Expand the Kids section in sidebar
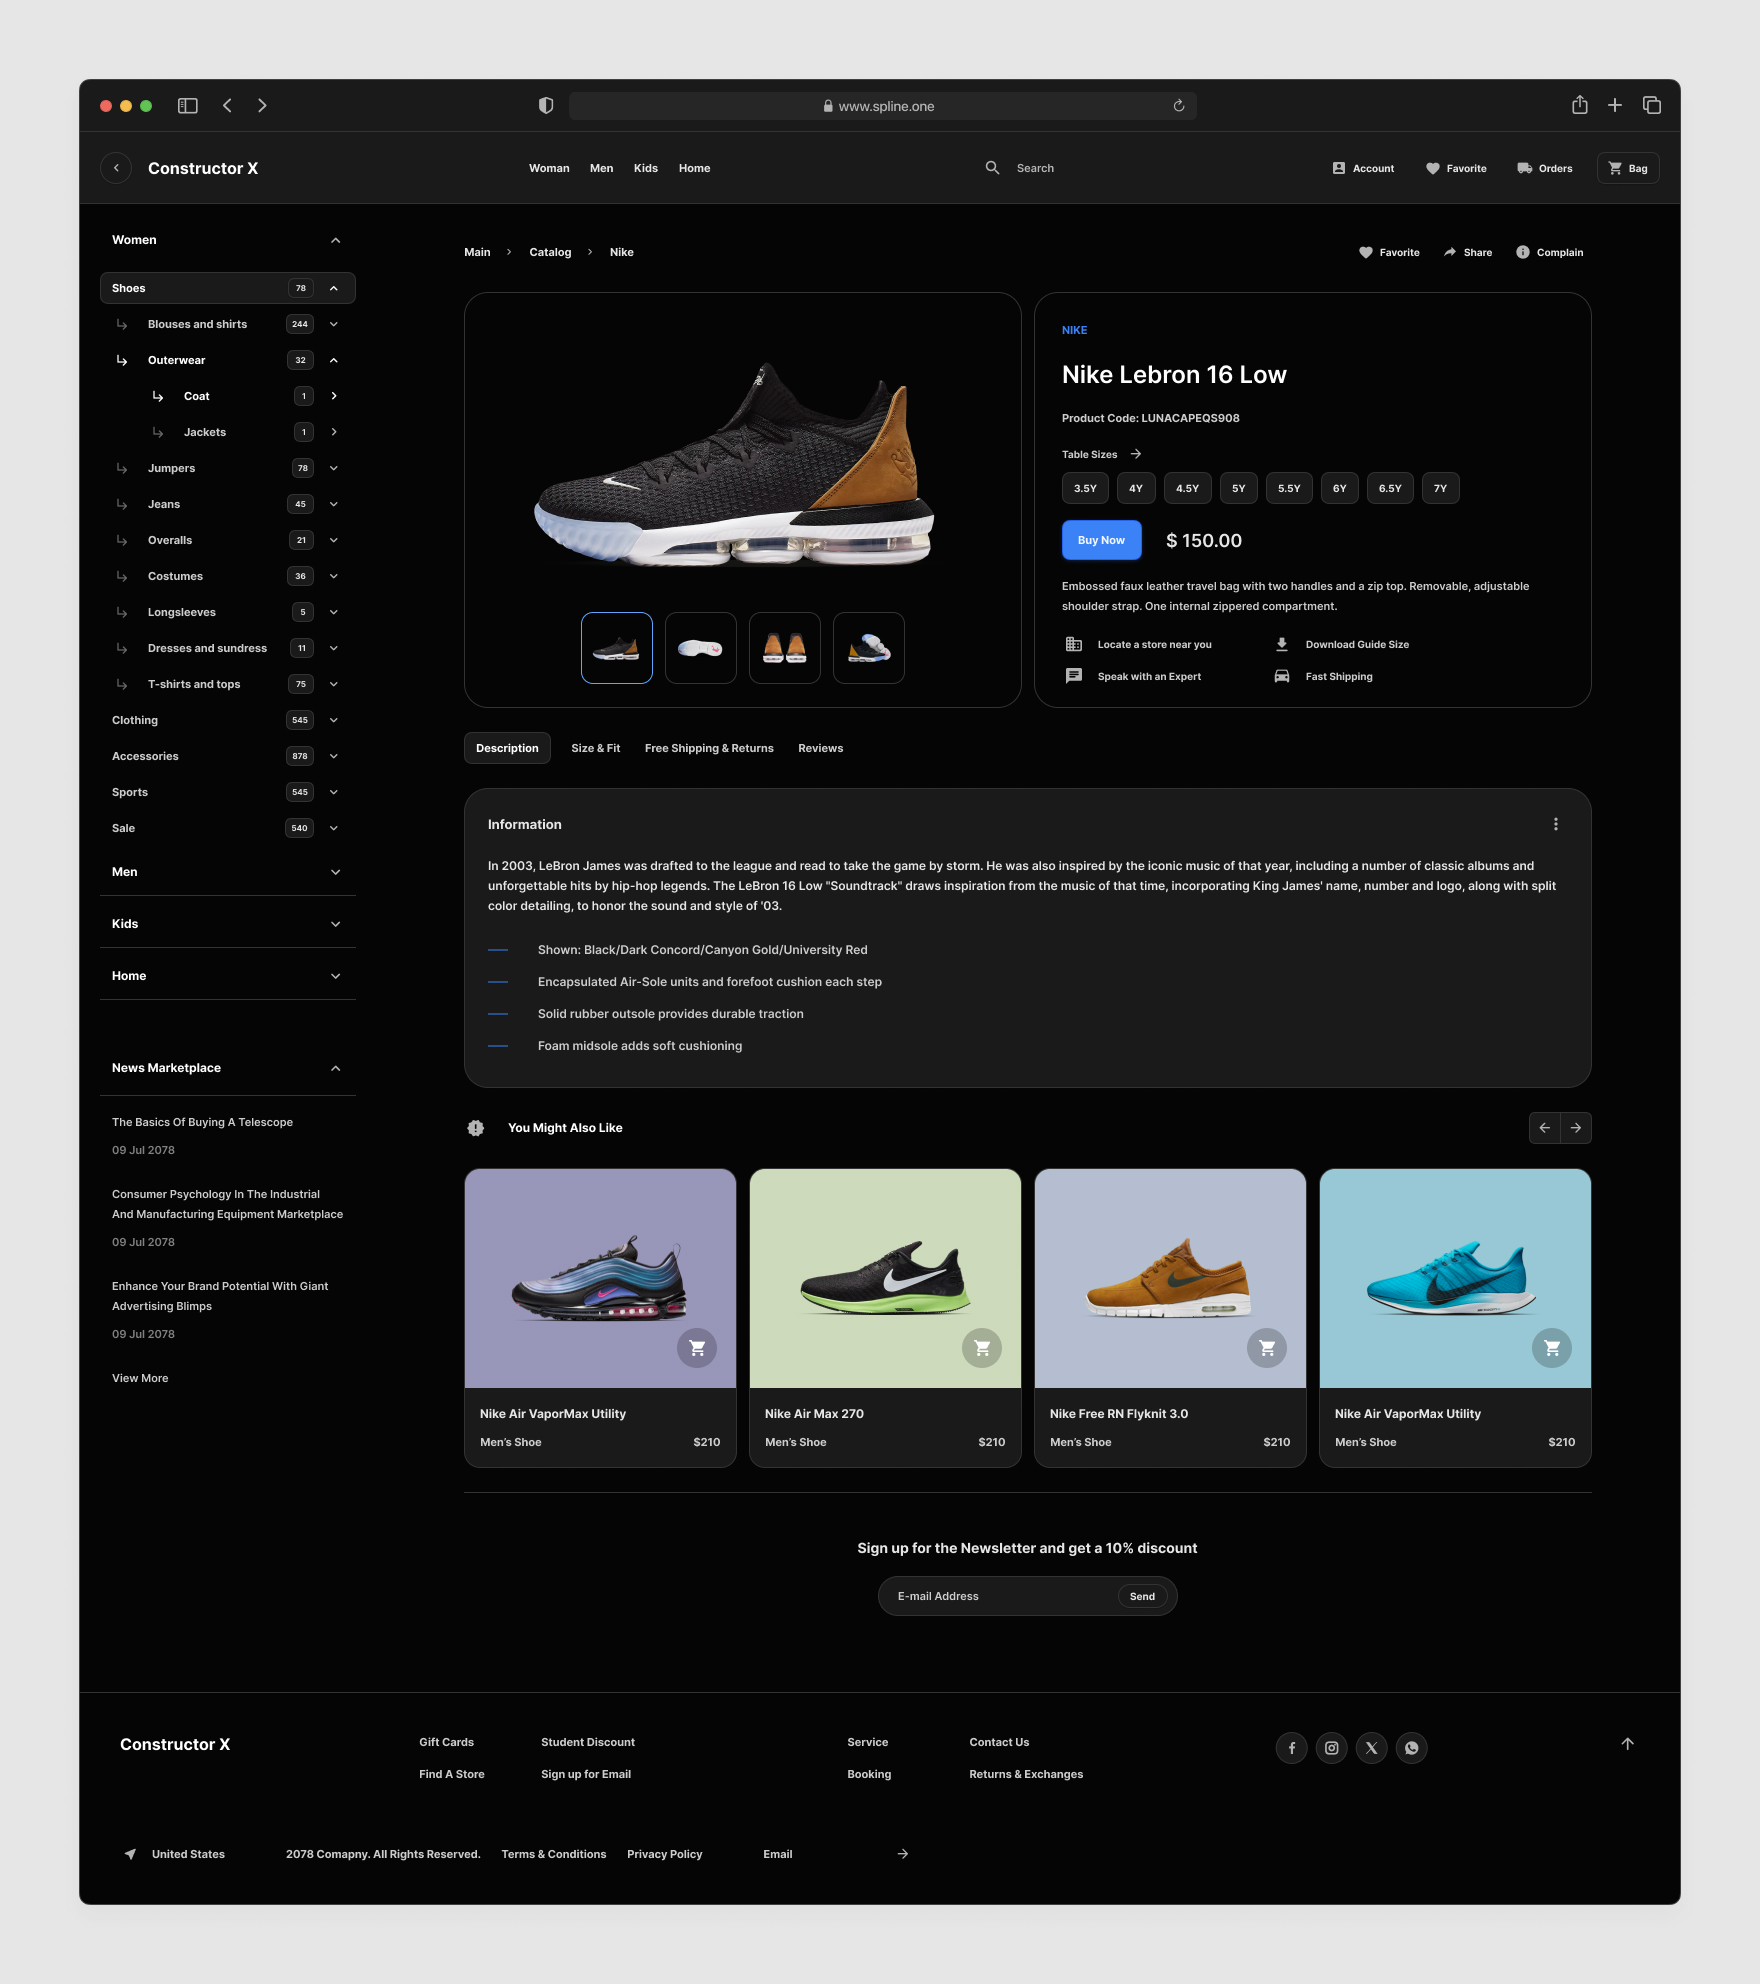The height and width of the screenshot is (1984, 1760). pos(336,924)
